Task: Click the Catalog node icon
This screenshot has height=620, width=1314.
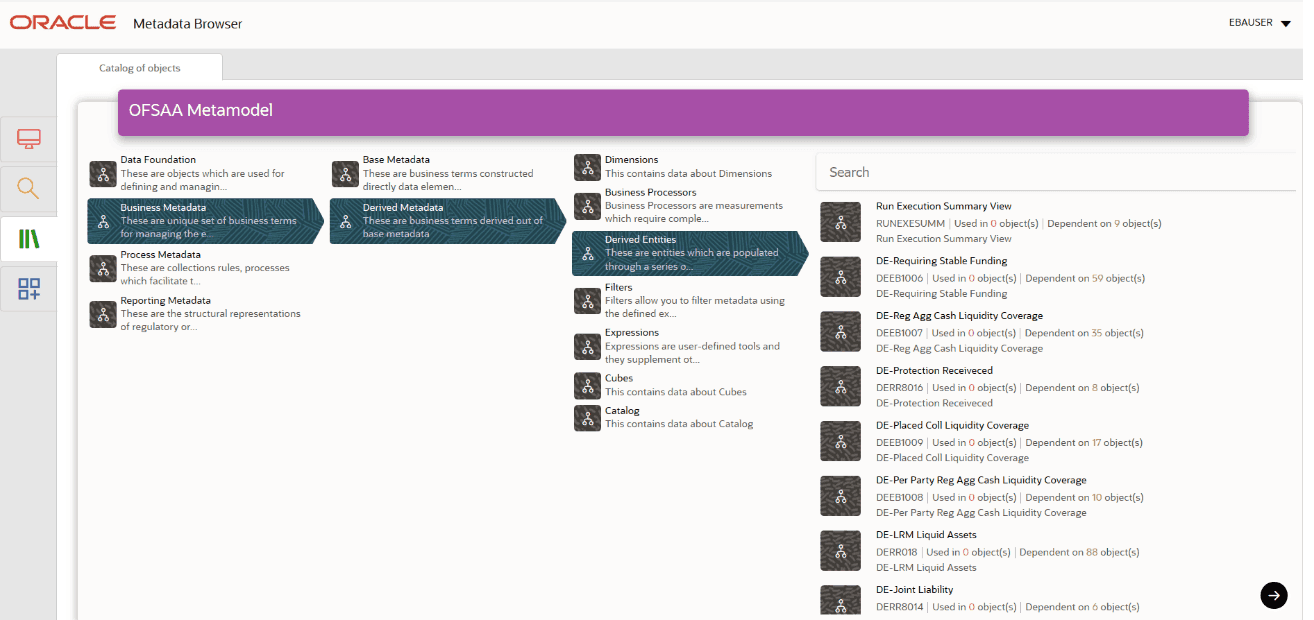Action: [588, 418]
